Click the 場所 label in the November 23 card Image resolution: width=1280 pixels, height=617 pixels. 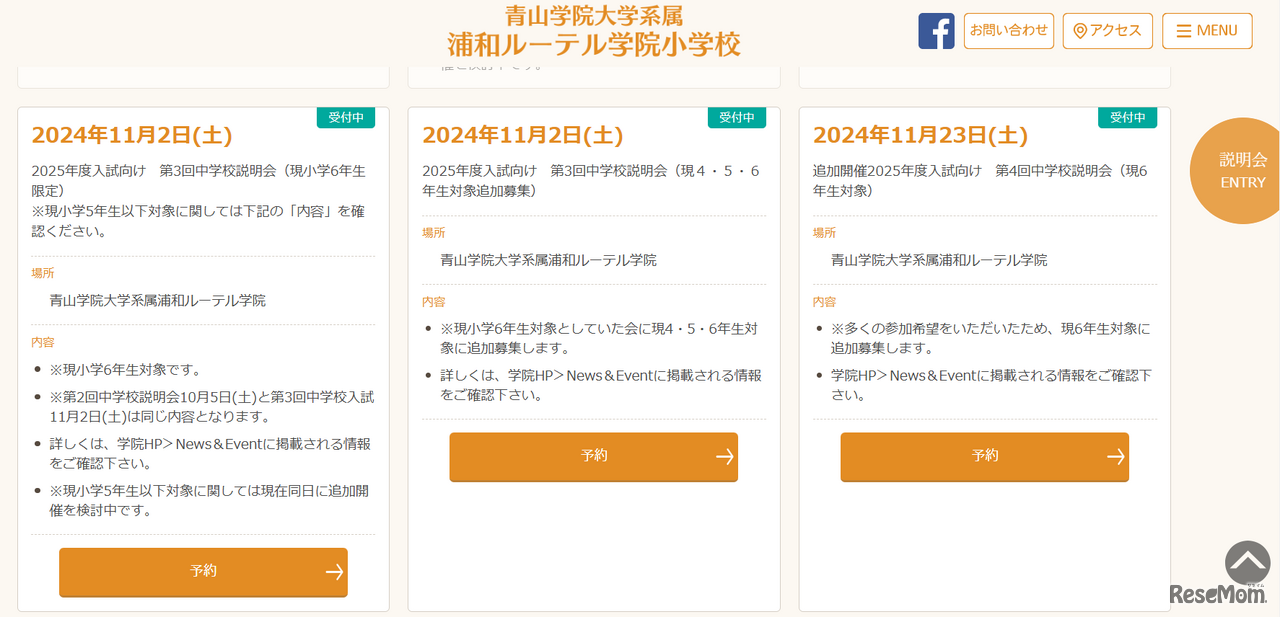(824, 232)
